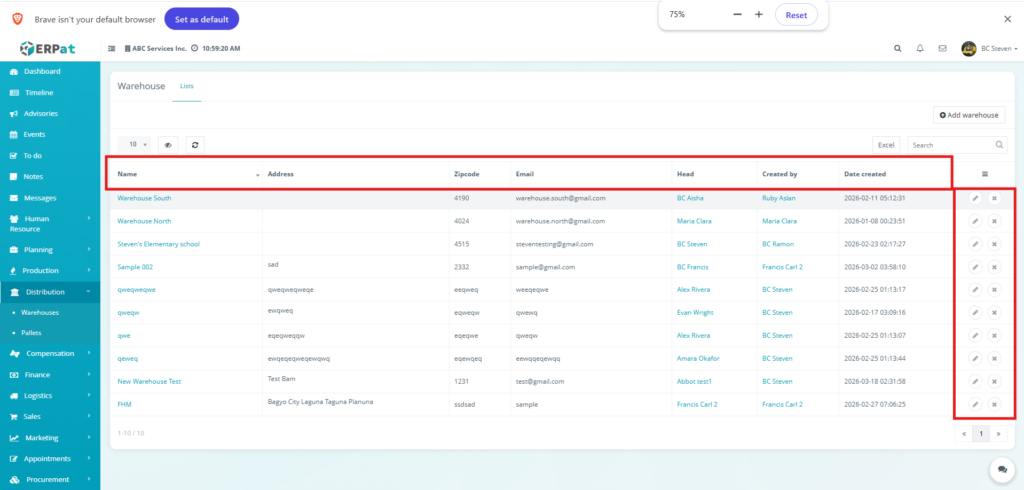Open the BC Steven user profile dropdown

pos(990,48)
